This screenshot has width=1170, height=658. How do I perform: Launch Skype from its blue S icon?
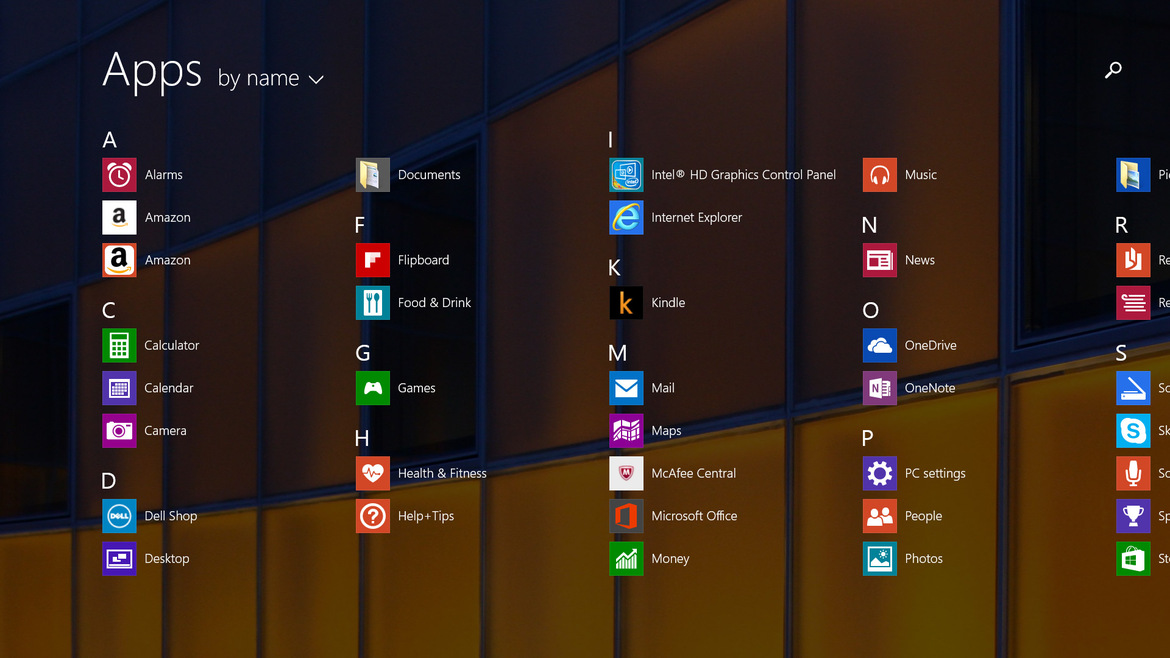pyautogui.click(x=1133, y=430)
